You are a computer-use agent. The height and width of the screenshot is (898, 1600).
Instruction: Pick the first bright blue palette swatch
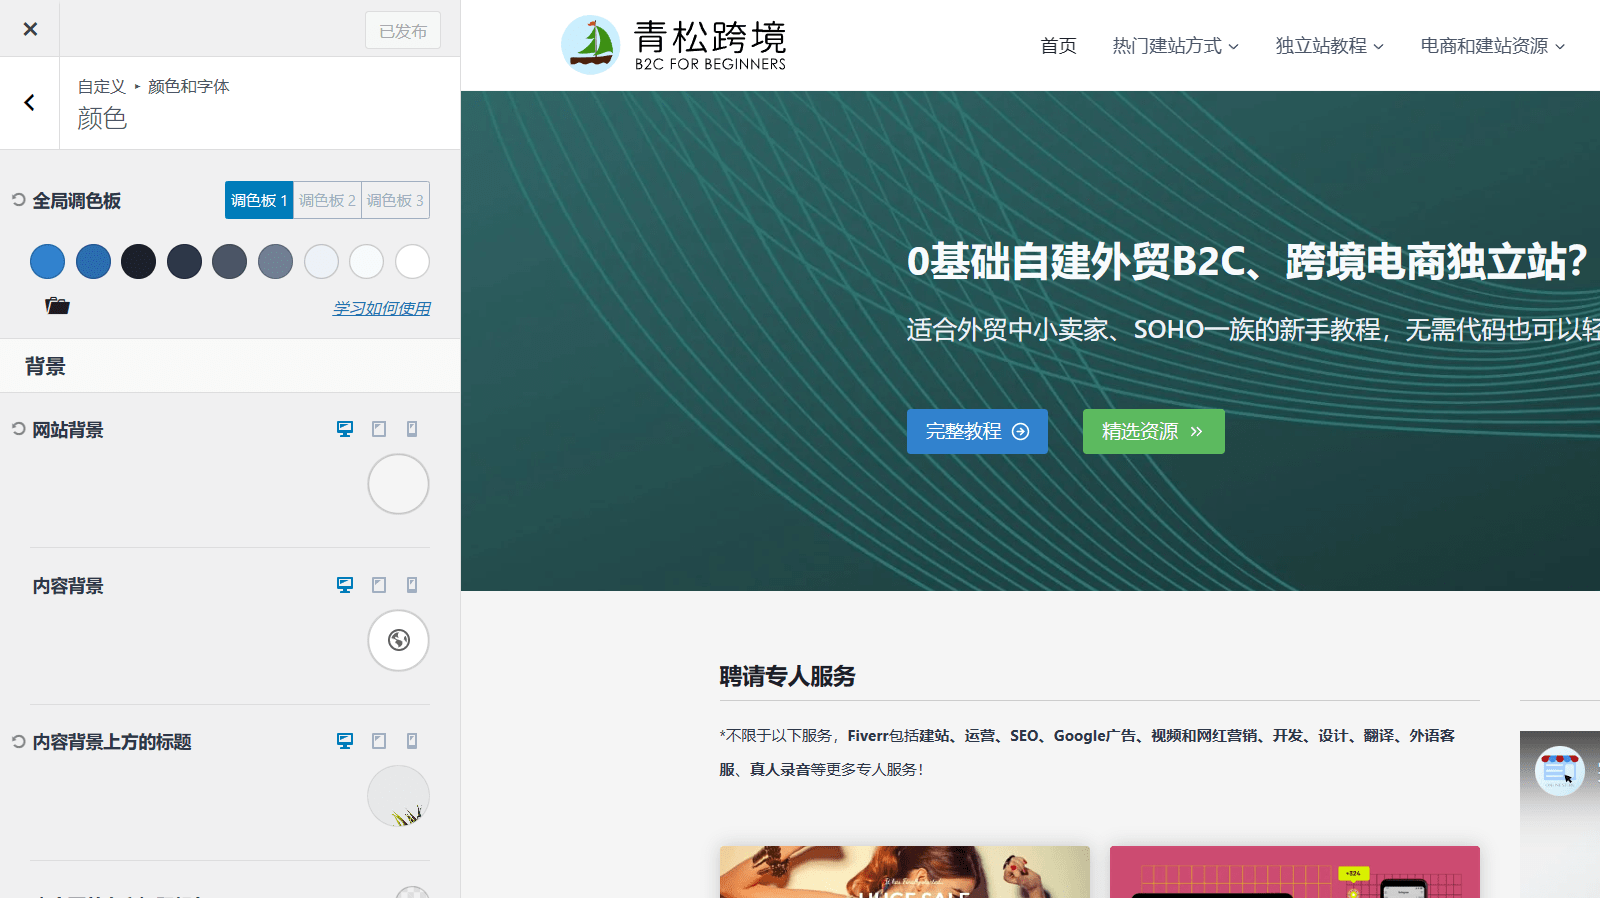(47, 261)
